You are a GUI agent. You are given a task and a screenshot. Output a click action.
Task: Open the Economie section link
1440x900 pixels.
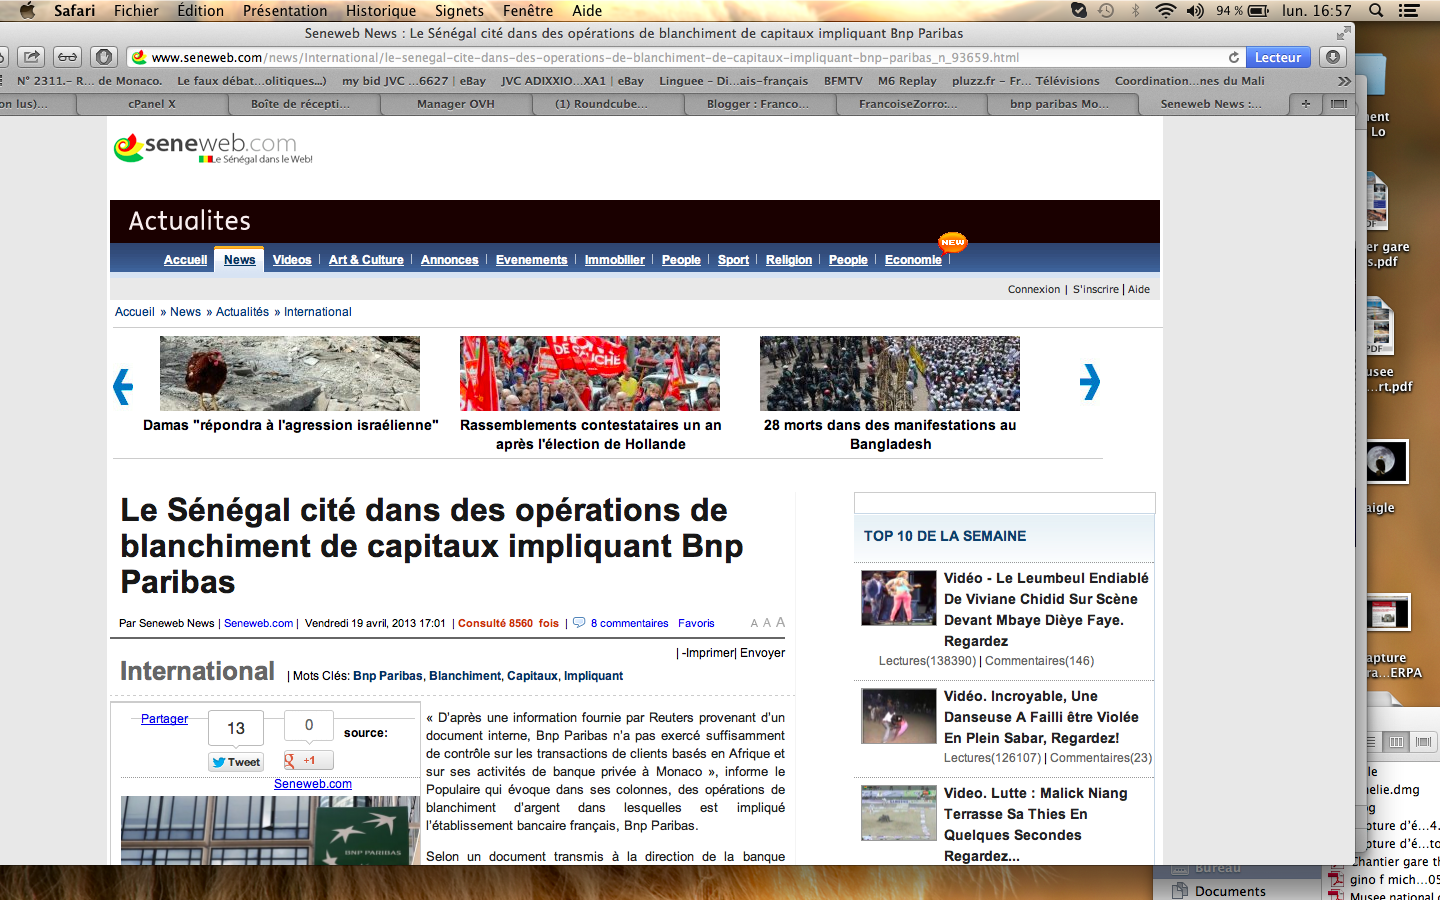click(x=913, y=260)
